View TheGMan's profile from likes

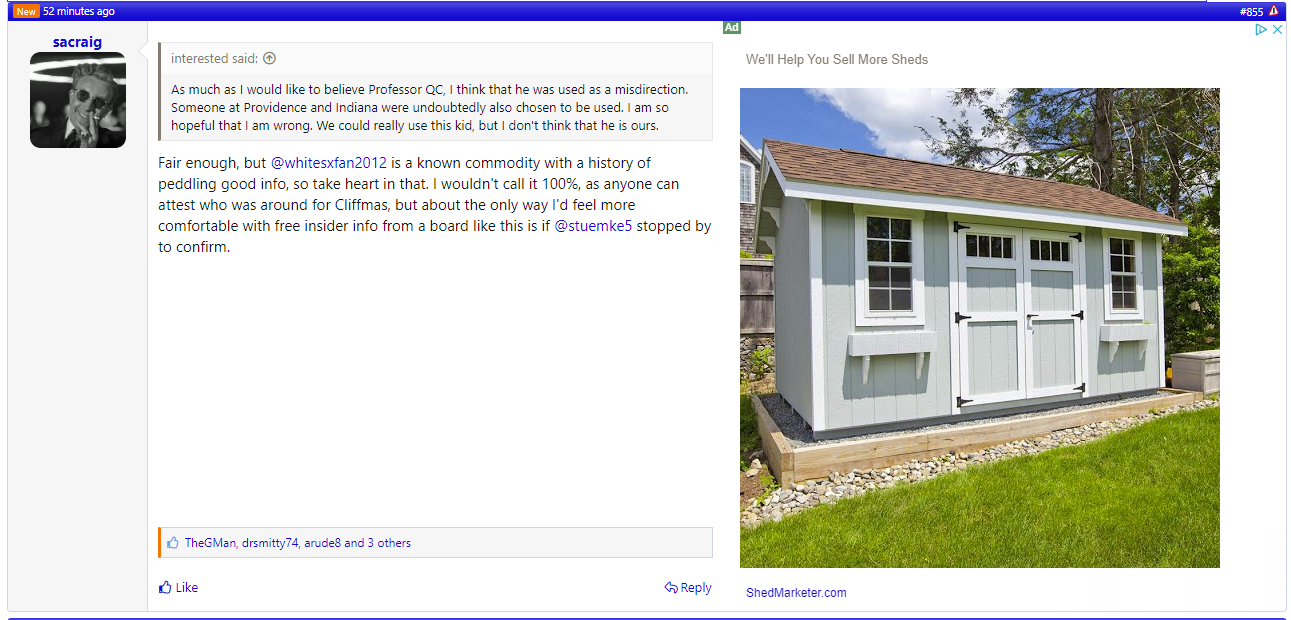(x=210, y=543)
